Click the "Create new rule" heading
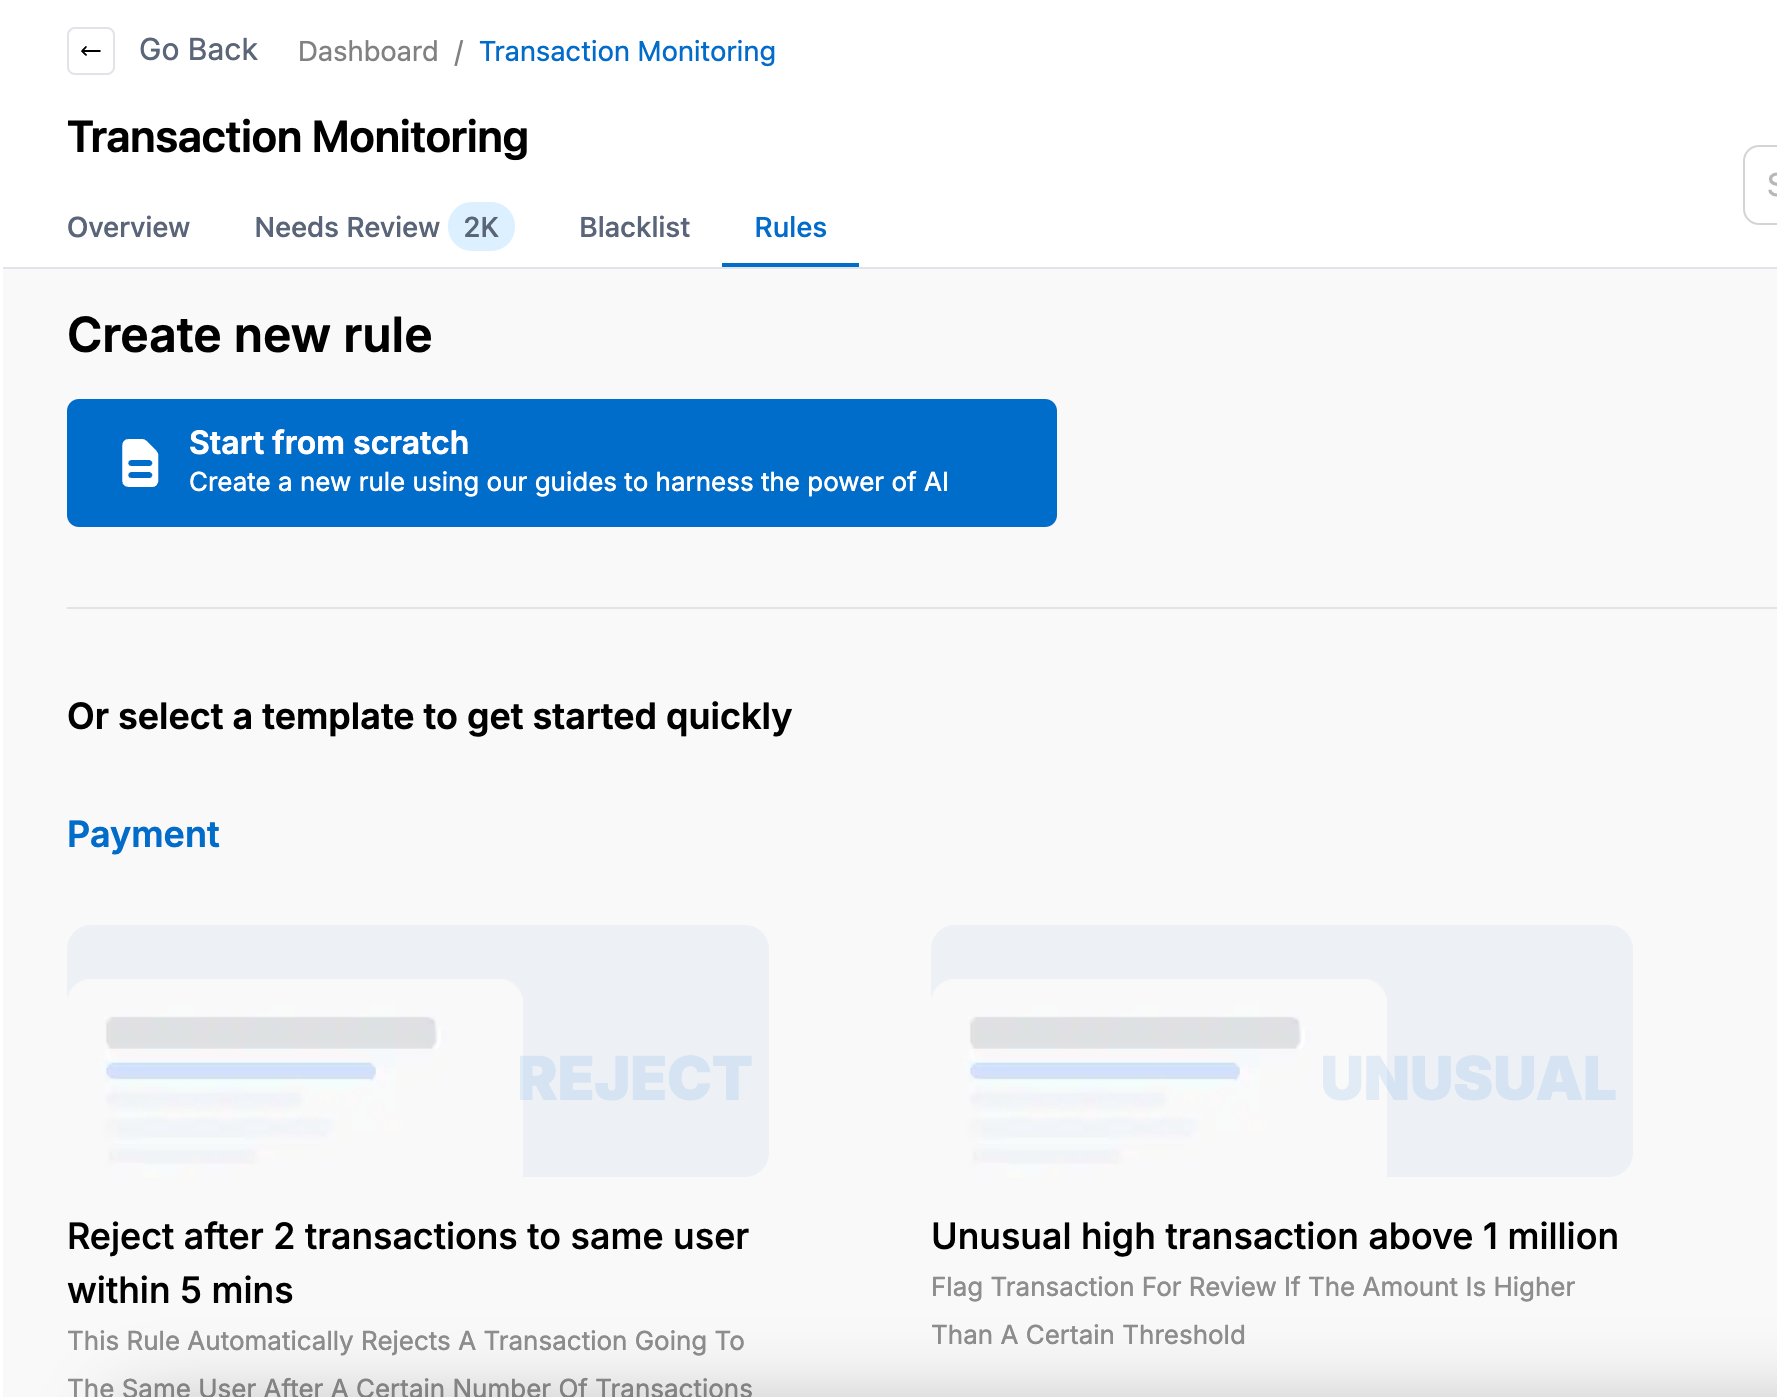Image resolution: width=1777 pixels, height=1397 pixels. click(x=249, y=335)
